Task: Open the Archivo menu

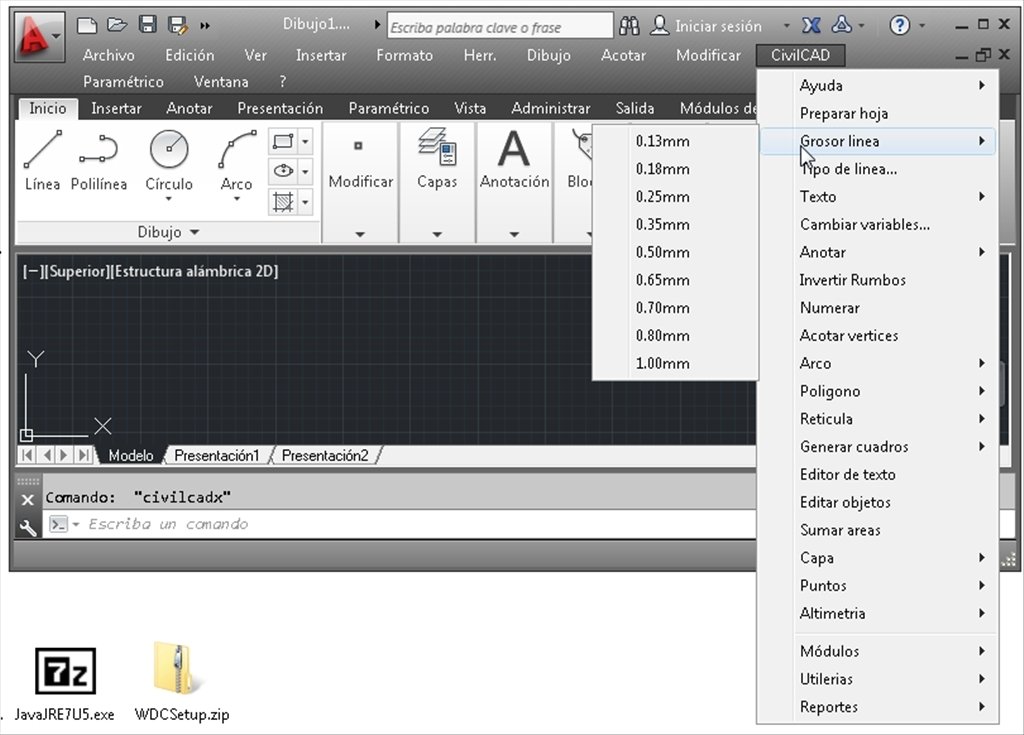Action: point(108,56)
